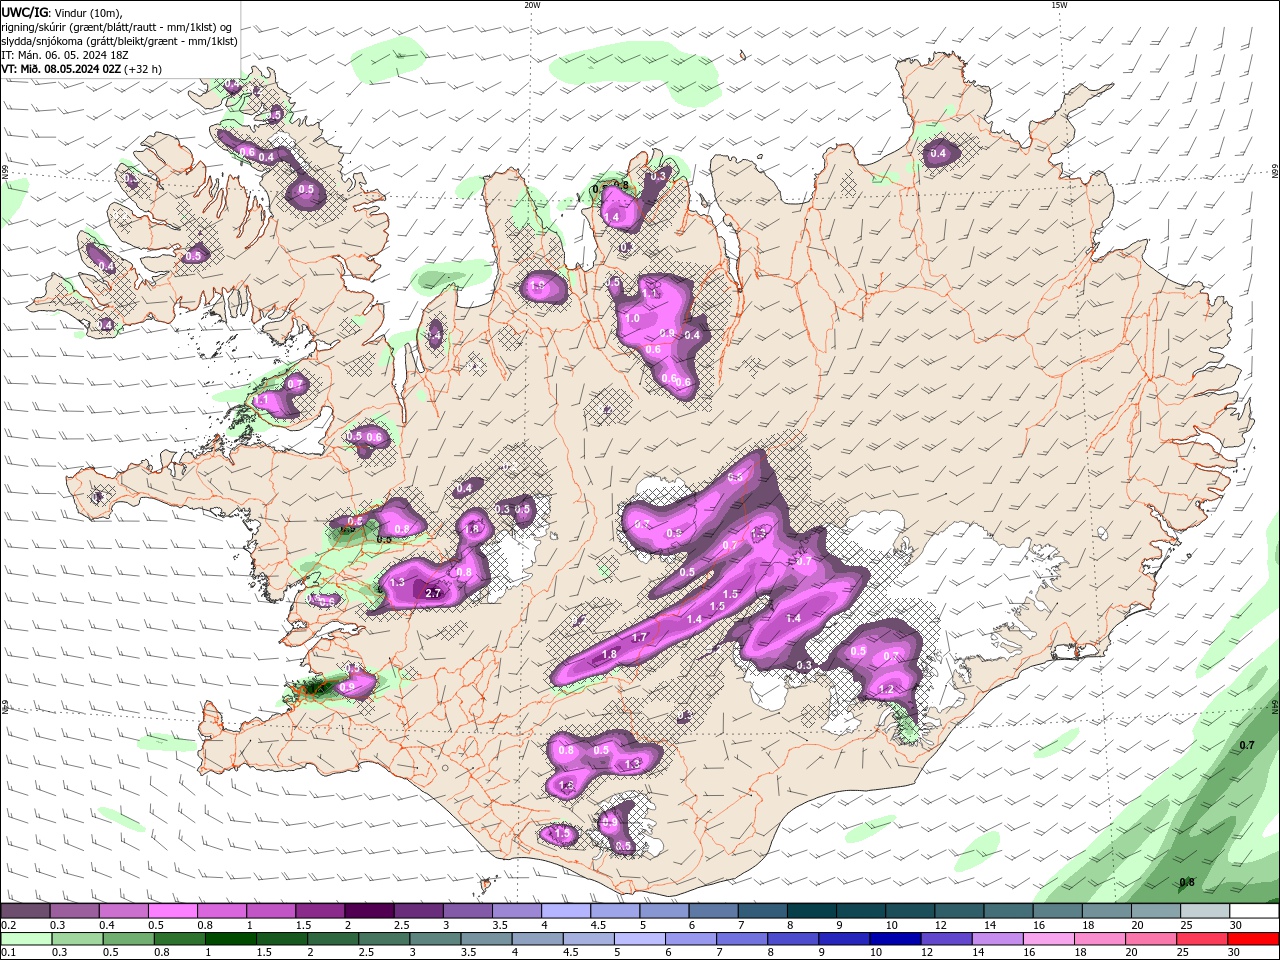
Task: Click the 1.0 value in the northern snow patch
Action: click(632, 318)
